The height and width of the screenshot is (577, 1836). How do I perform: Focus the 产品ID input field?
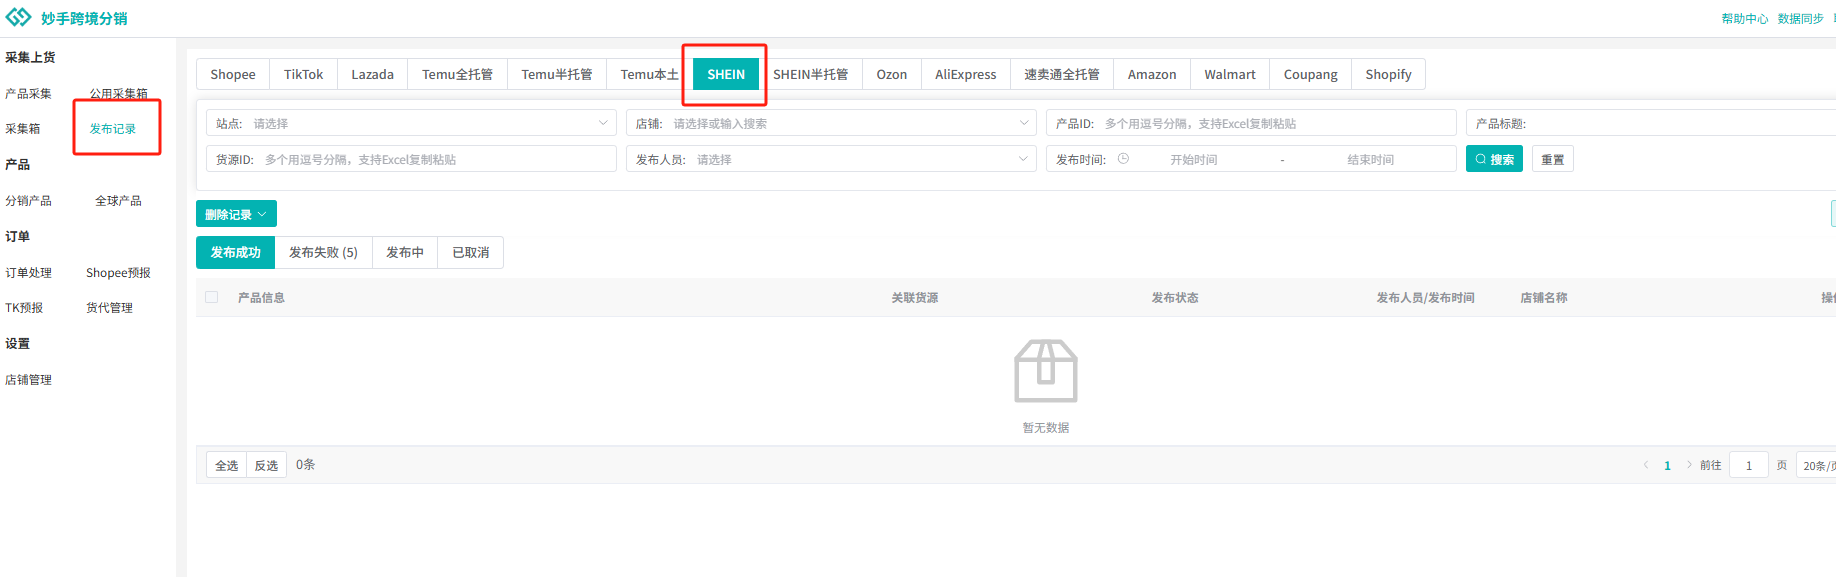point(1251,123)
